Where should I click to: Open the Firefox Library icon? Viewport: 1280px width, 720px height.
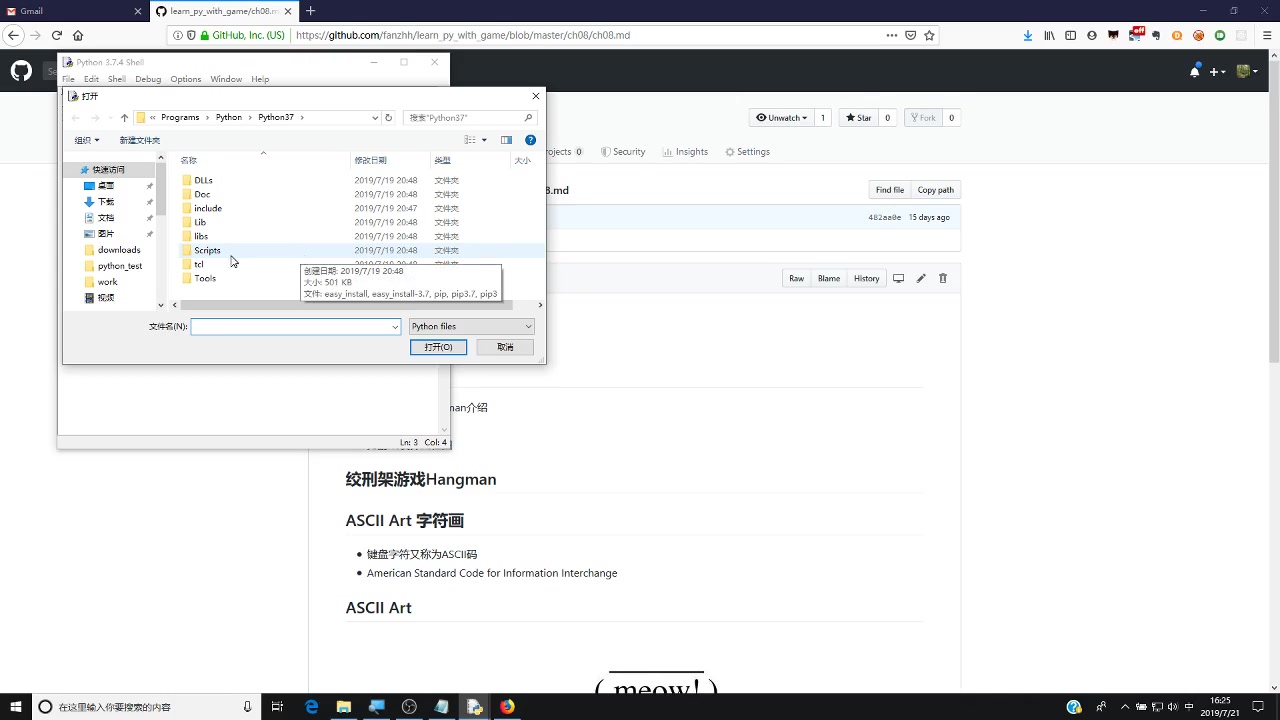1050,35
